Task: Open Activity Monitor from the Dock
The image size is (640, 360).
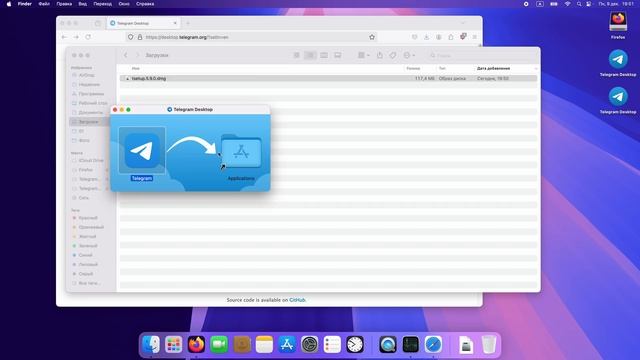Action: (410, 345)
